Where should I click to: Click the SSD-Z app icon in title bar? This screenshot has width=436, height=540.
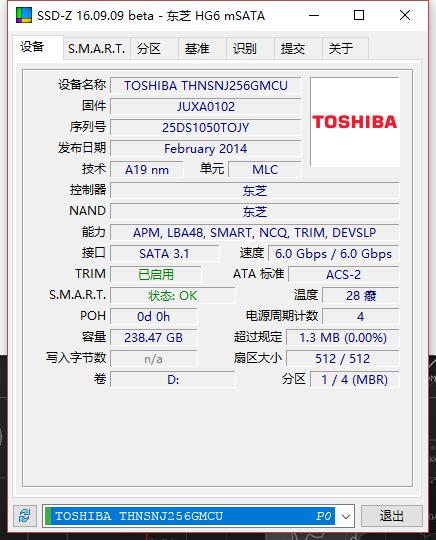coord(24,15)
